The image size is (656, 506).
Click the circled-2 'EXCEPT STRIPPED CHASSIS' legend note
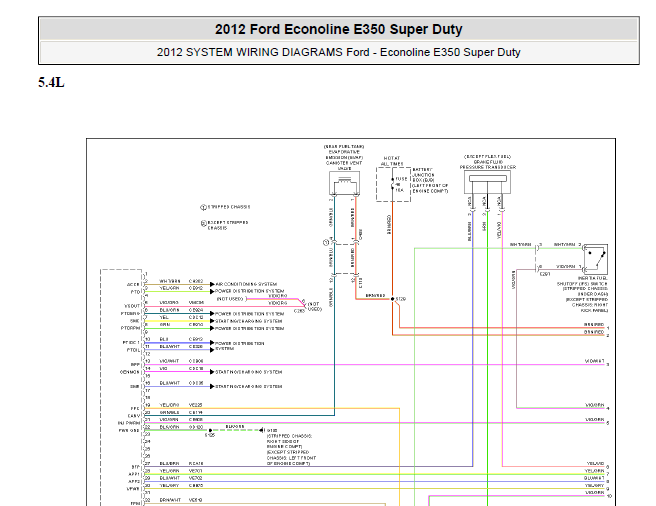click(x=224, y=225)
